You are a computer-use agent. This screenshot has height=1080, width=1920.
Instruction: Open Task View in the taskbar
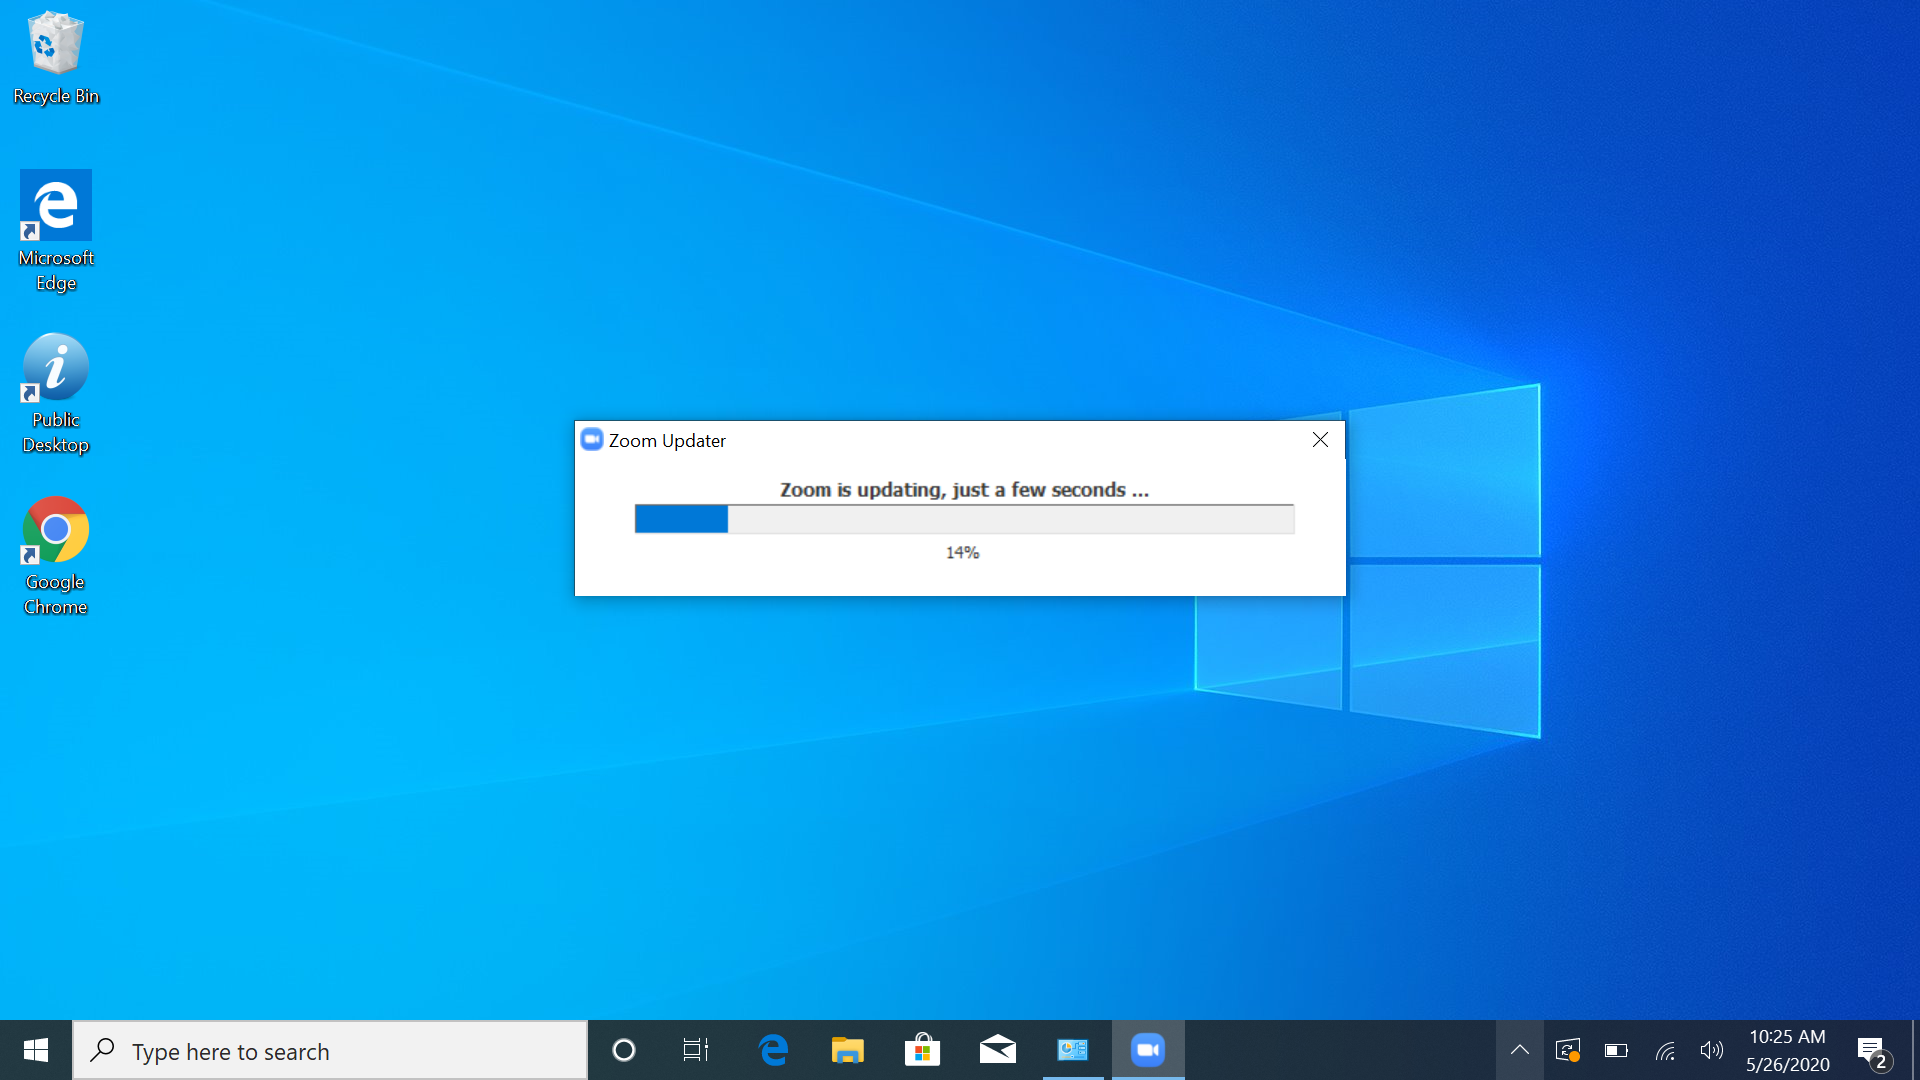696,1050
